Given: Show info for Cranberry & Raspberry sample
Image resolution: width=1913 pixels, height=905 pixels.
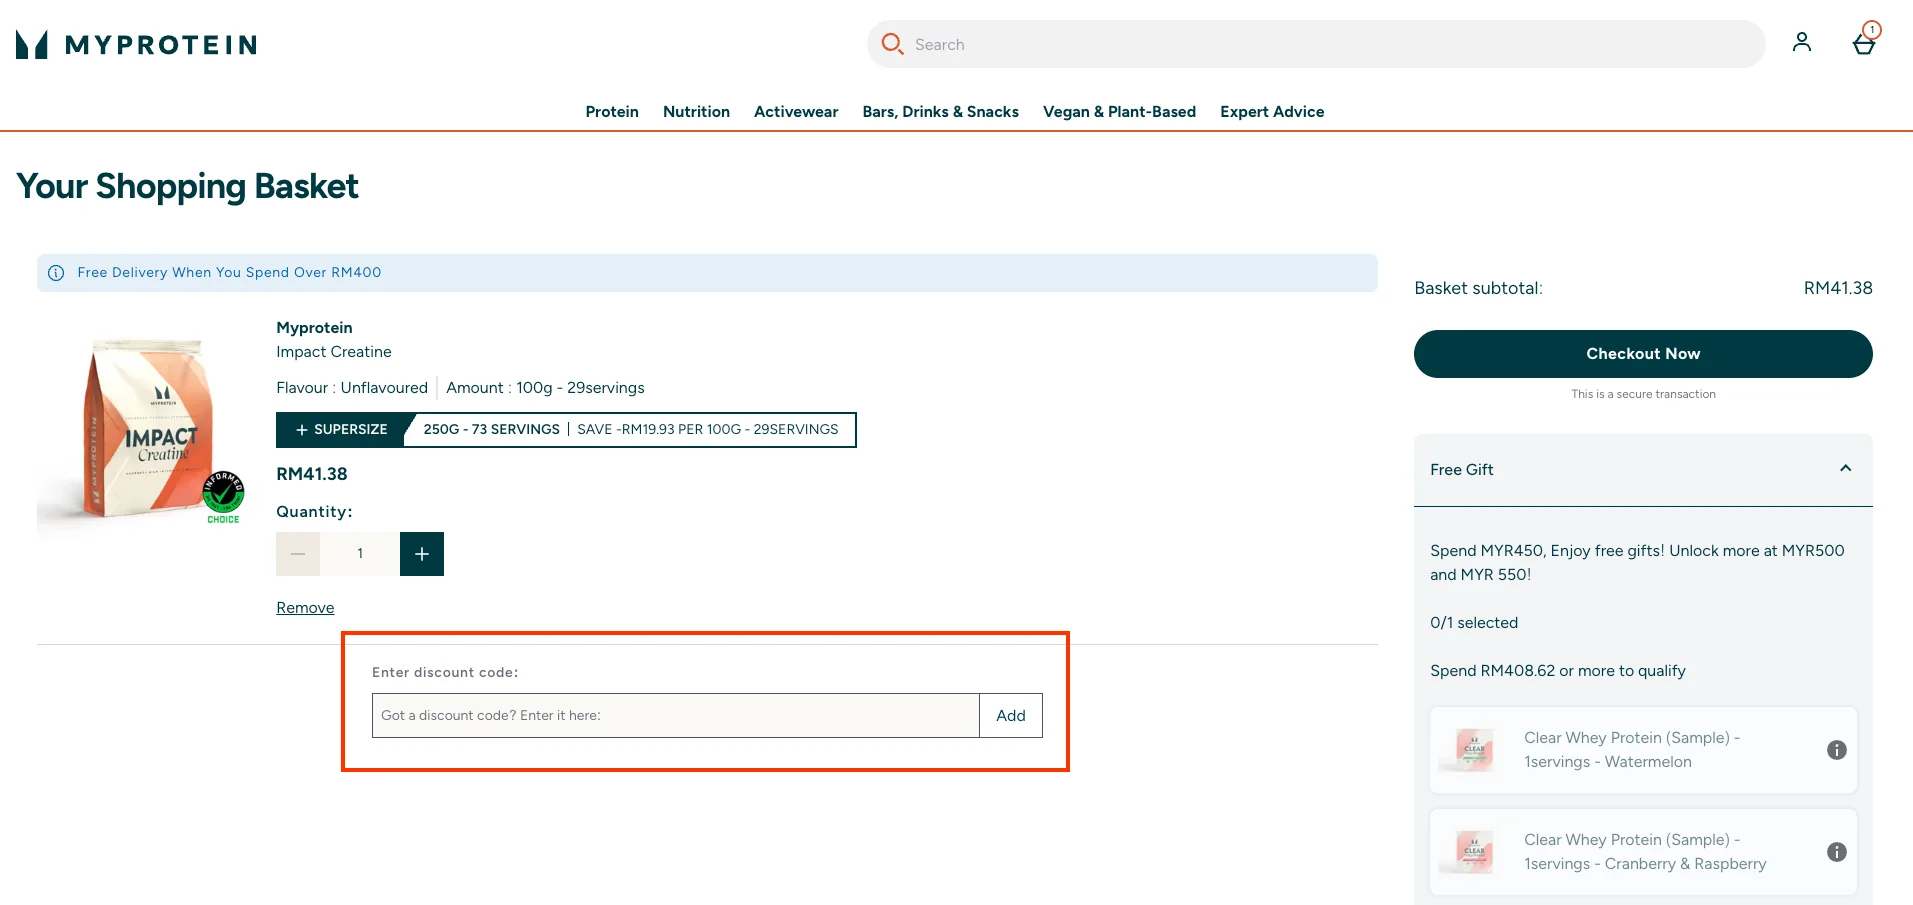Looking at the screenshot, I should [x=1837, y=852].
